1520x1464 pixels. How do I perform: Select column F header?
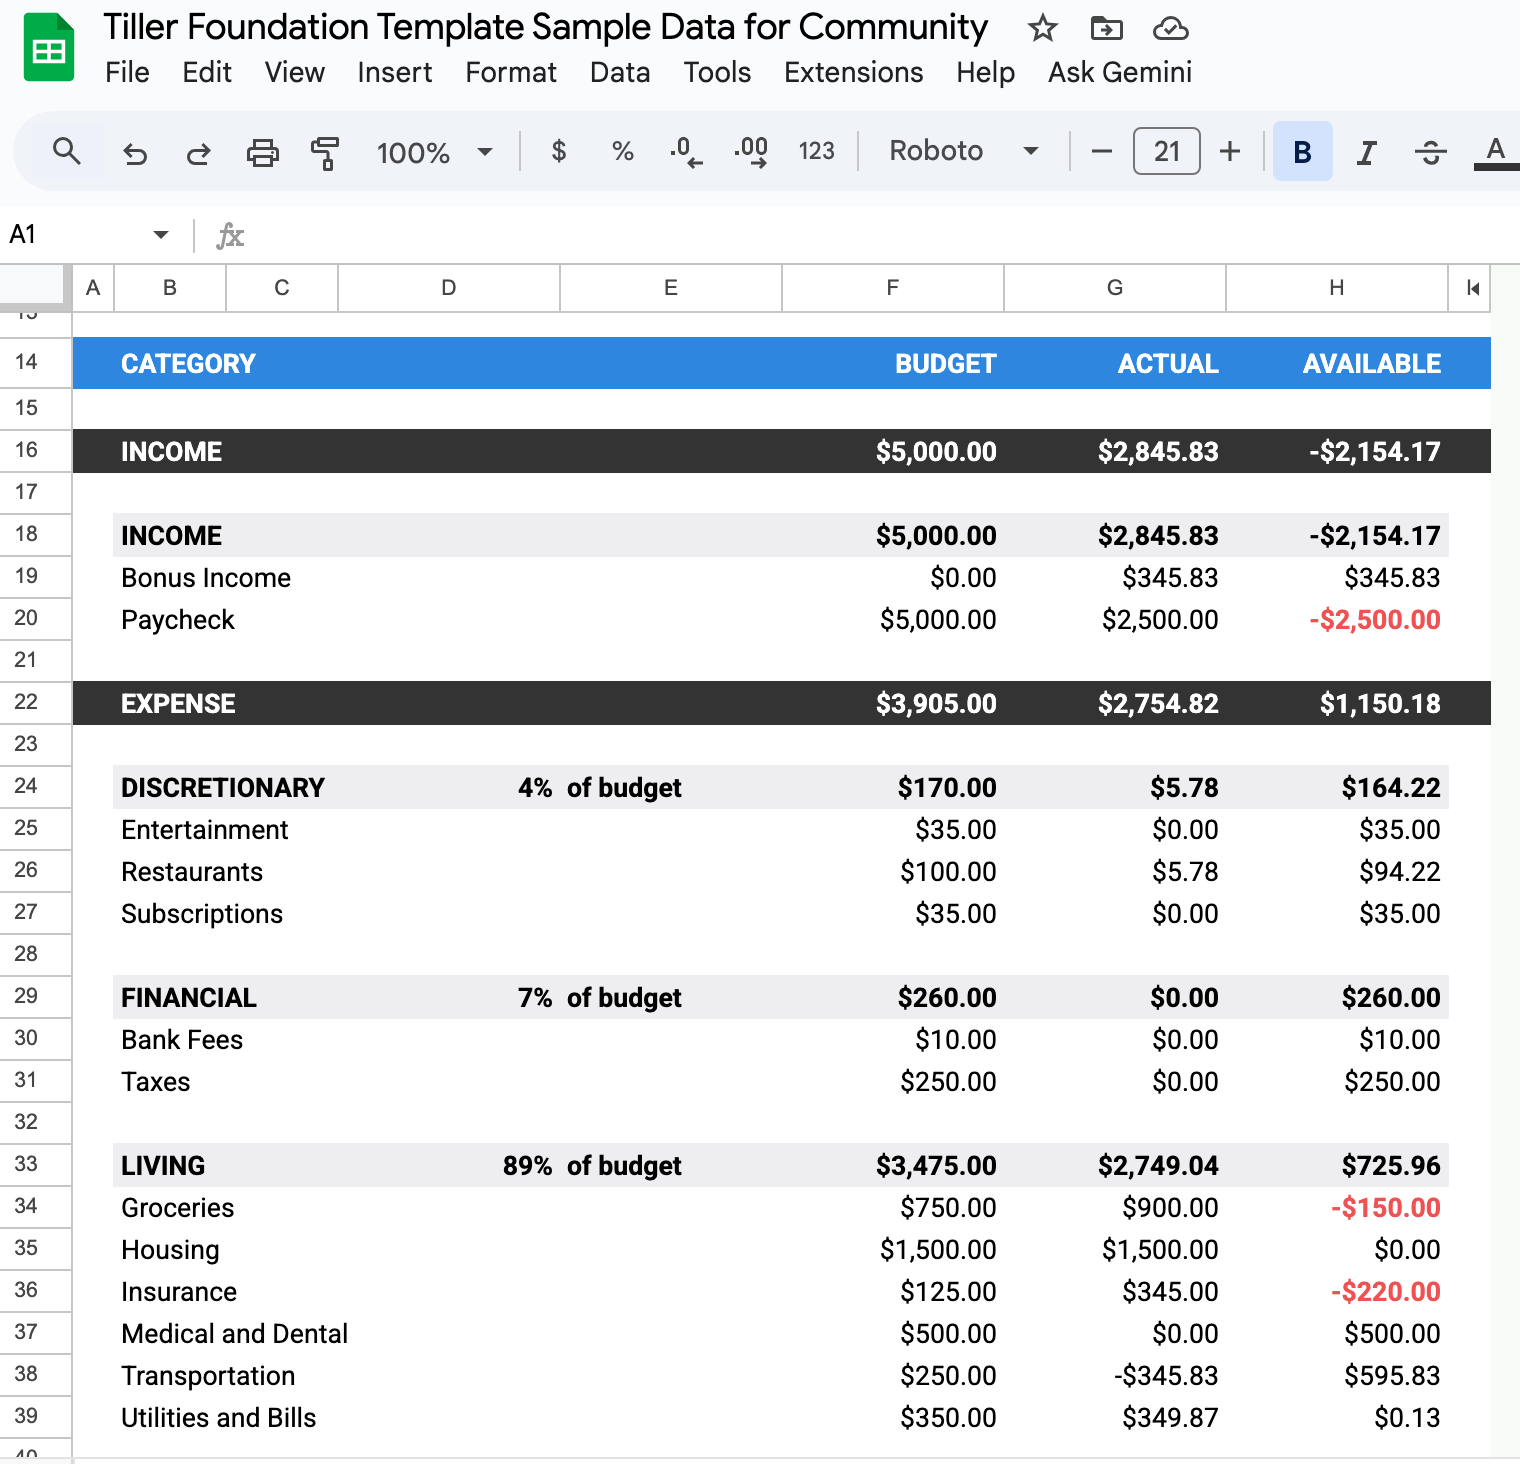tap(893, 288)
